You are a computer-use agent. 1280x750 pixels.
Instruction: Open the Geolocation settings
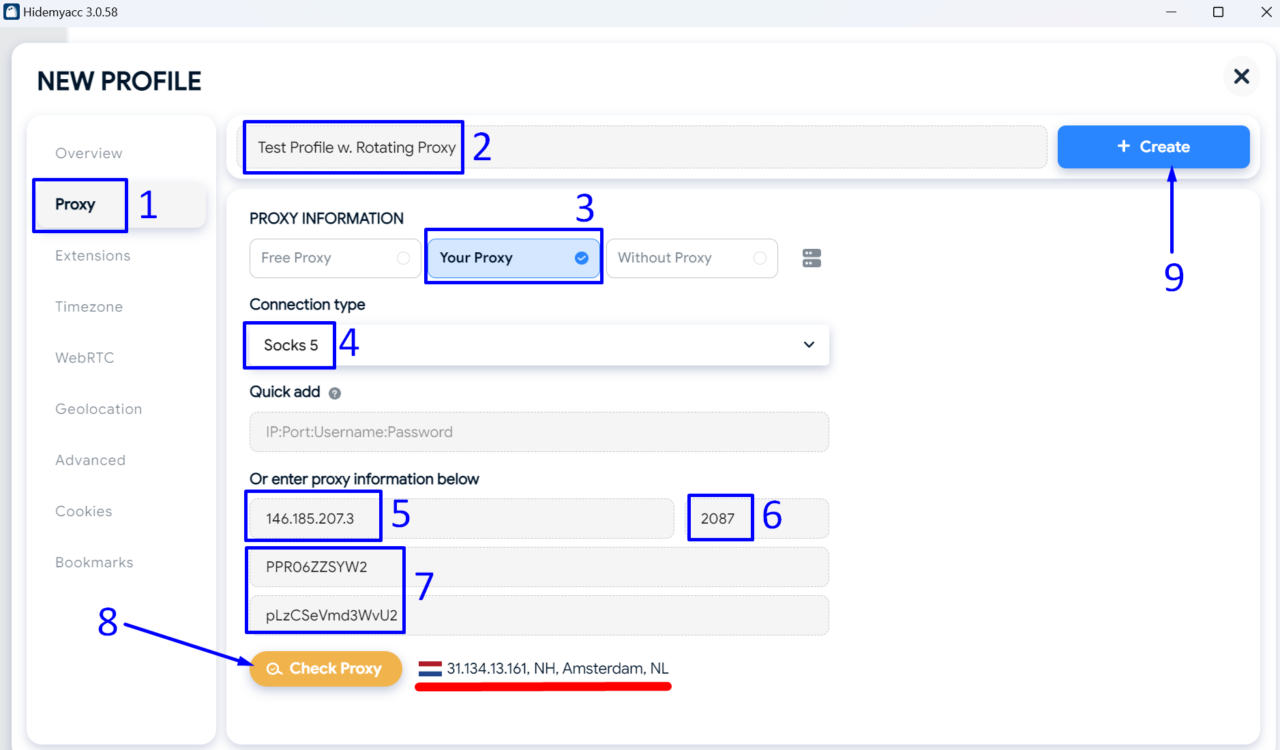98,408
